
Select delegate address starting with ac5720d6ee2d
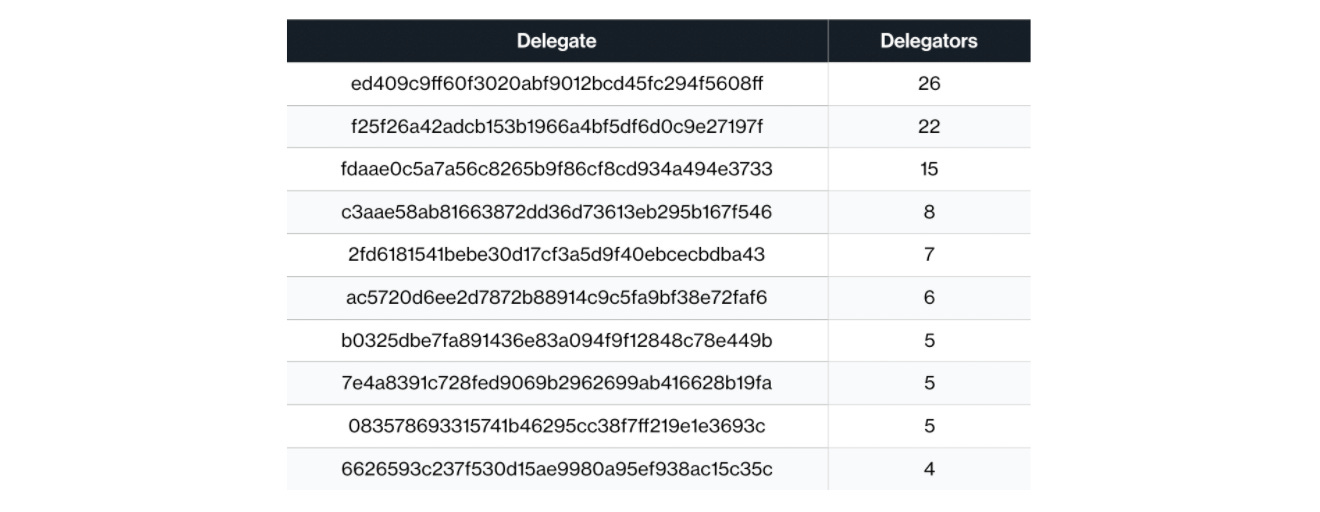click(x=556, y=298)
